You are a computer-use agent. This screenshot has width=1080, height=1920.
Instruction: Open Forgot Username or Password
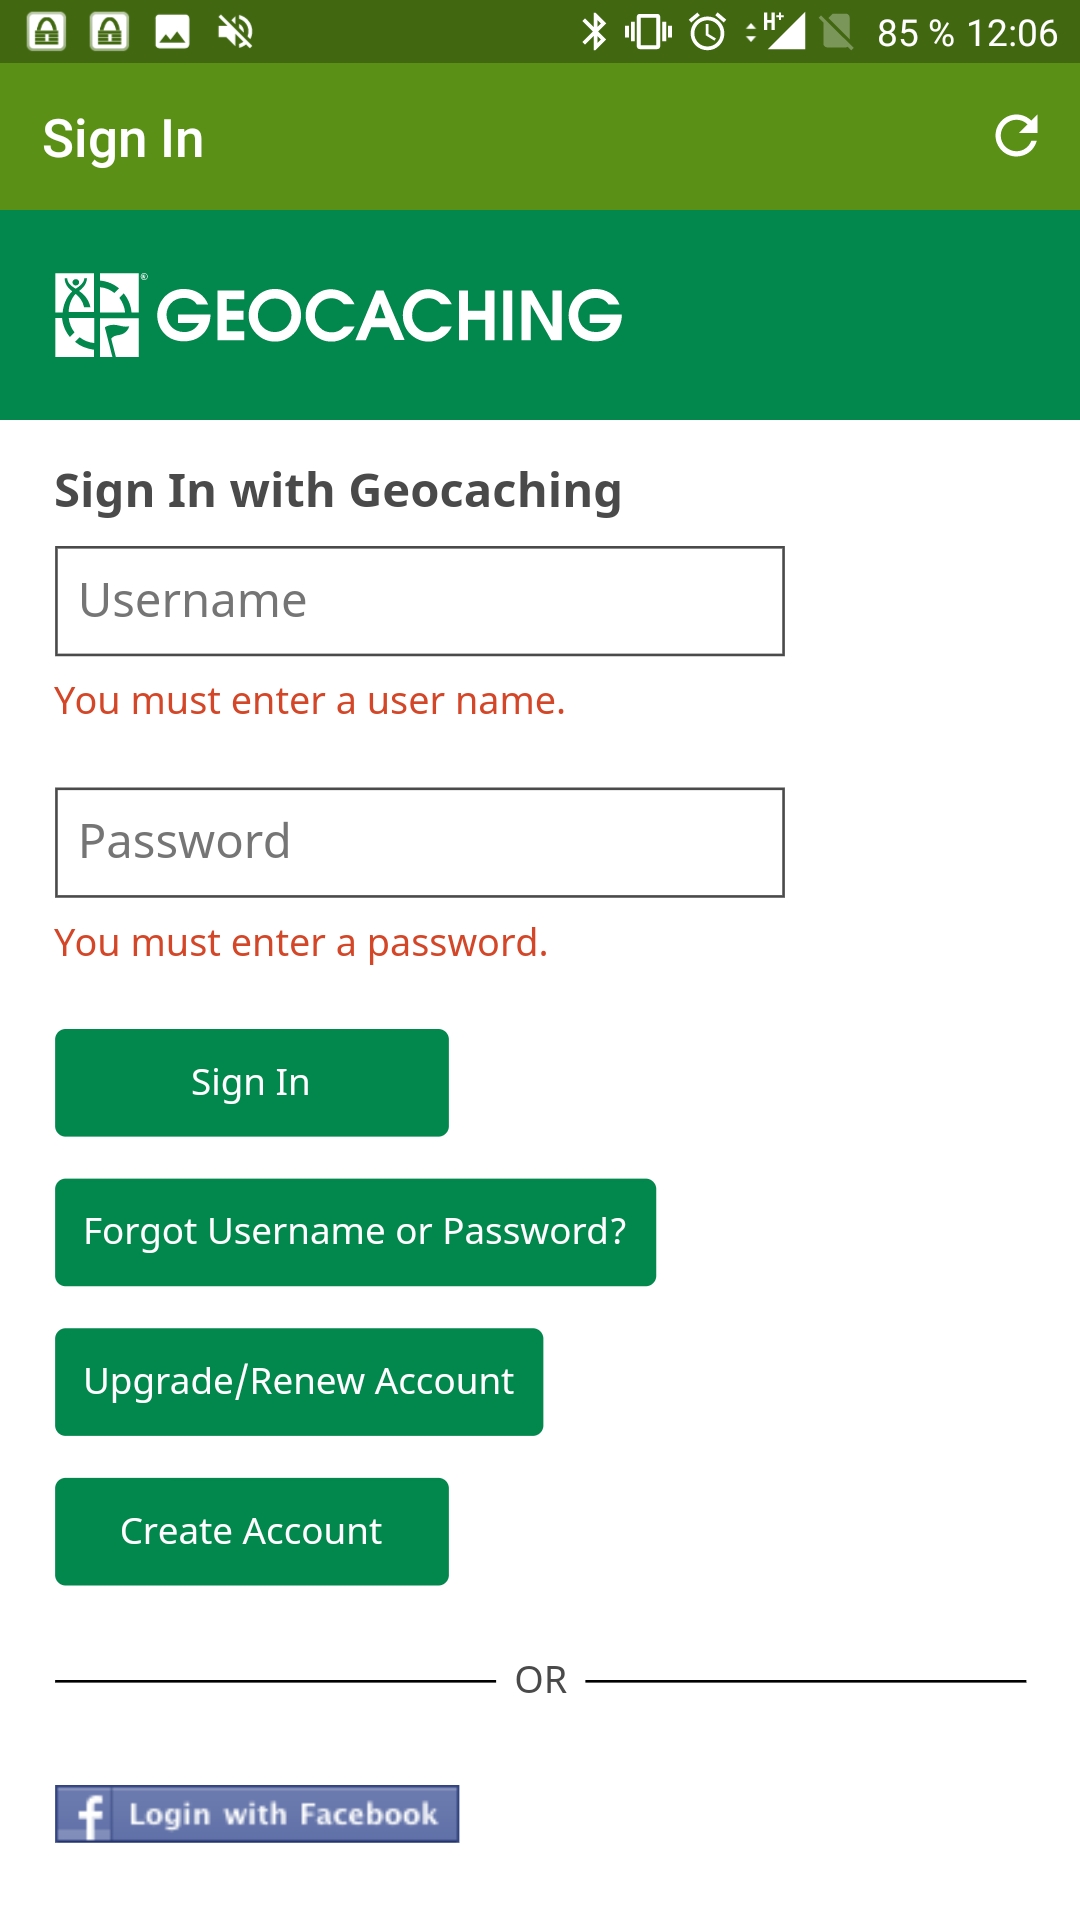tap(355, 1232)
